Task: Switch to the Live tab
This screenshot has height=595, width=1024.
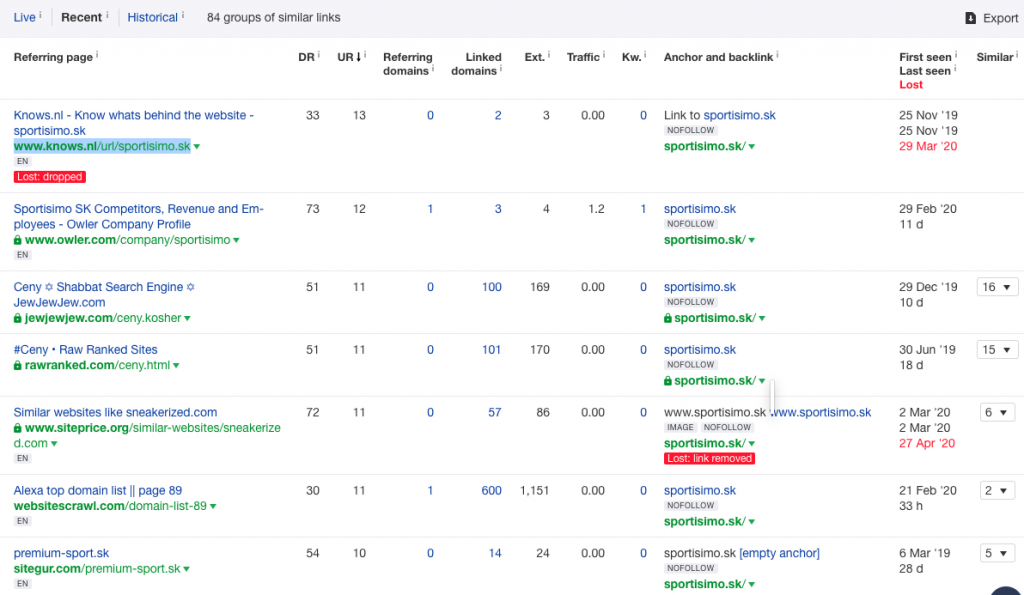Action: (25, 18)
